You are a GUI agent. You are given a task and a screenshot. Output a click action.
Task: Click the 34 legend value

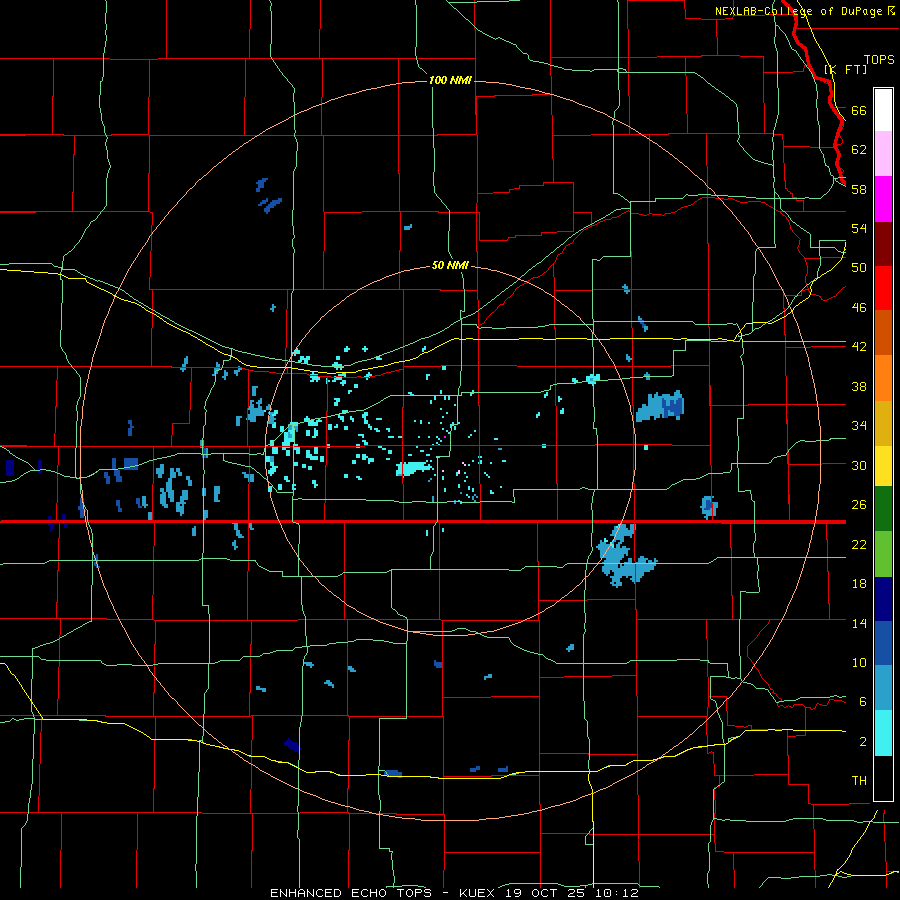point(859,425)
